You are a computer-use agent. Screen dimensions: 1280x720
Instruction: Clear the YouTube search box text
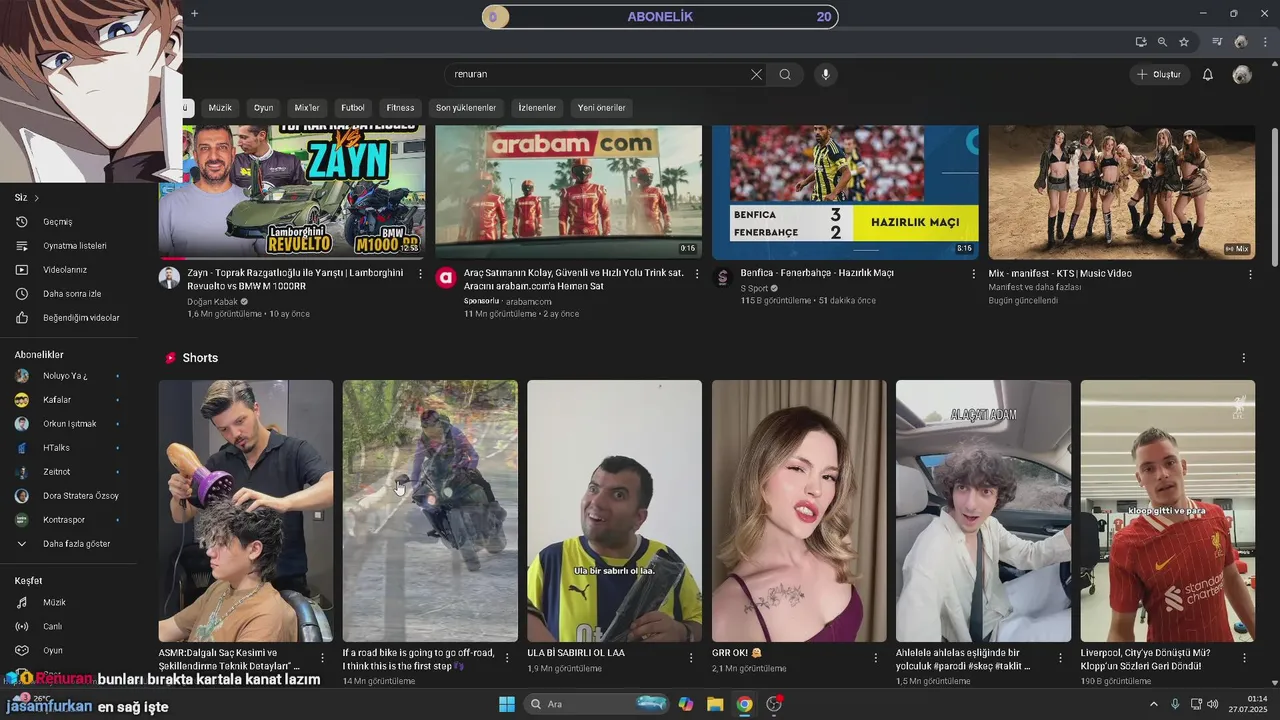click(x=756, y=74)
